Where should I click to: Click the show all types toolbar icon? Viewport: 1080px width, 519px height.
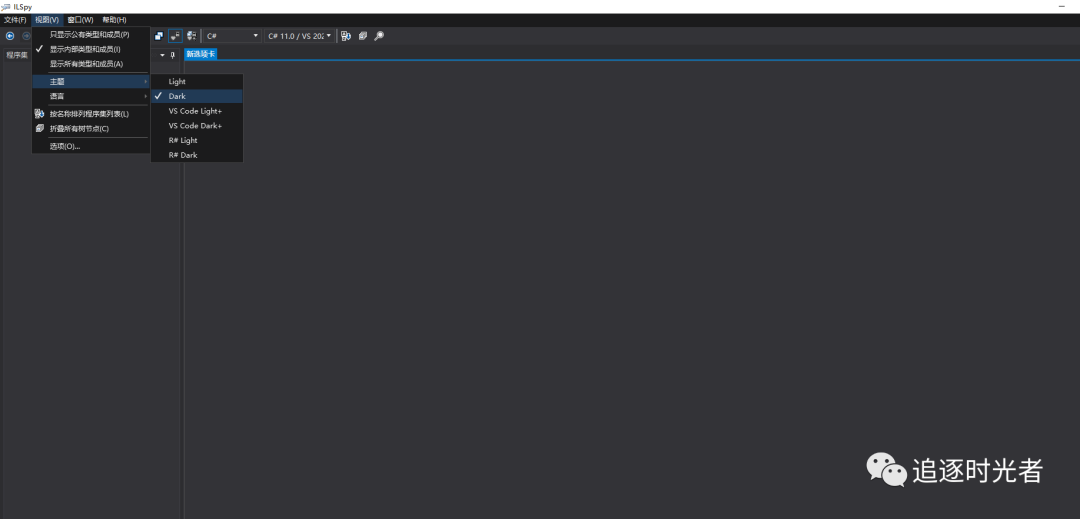(x=191, y=36)
